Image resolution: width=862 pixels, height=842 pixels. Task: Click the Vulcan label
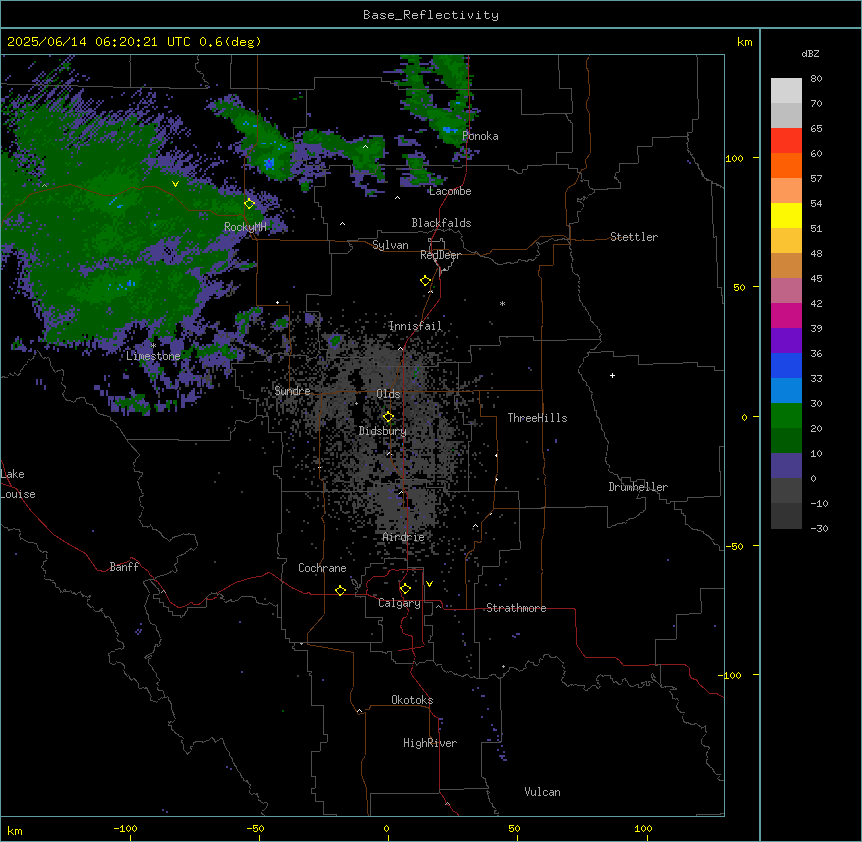[542, 792]
